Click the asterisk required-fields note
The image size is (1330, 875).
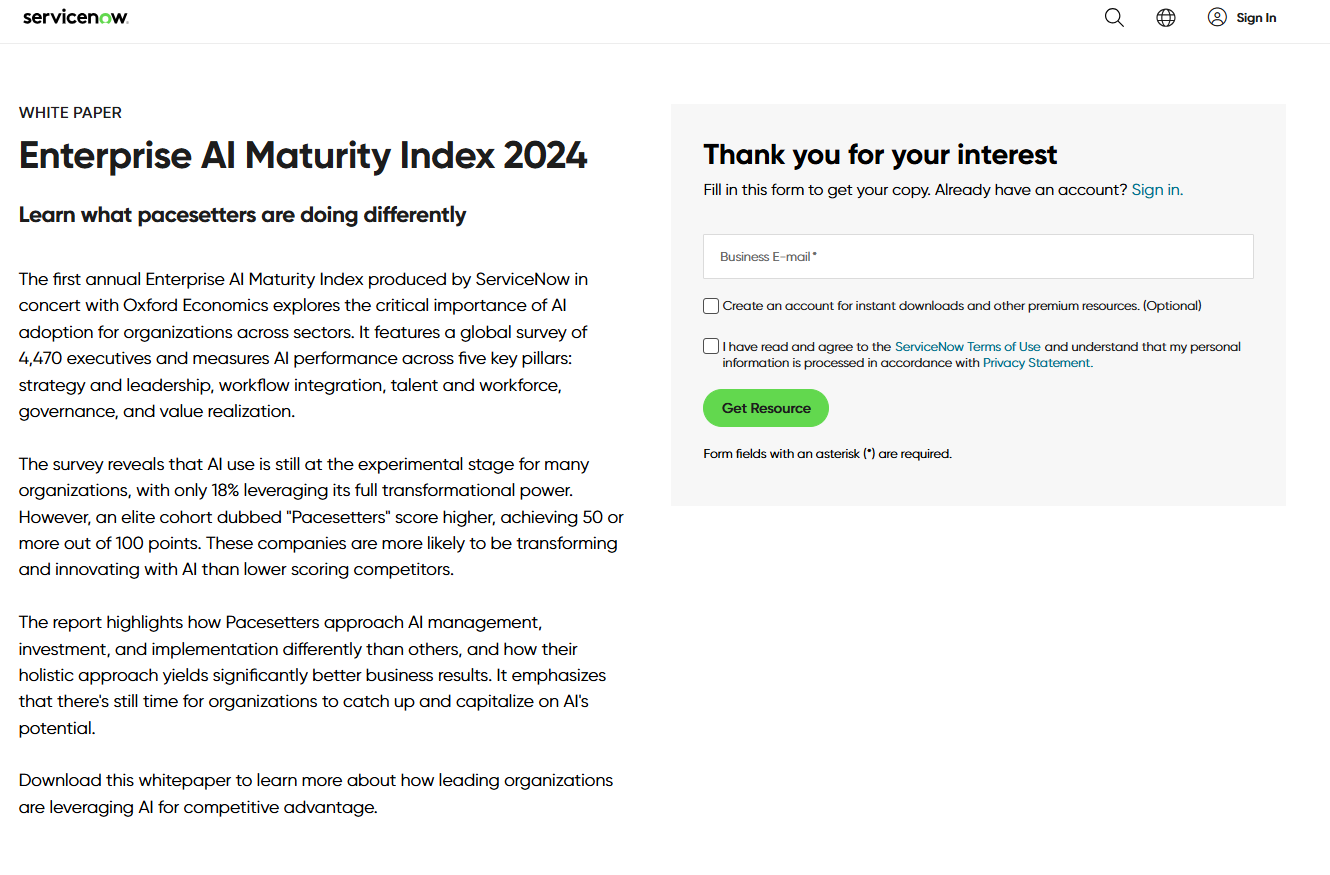click(x=827, y=454)
